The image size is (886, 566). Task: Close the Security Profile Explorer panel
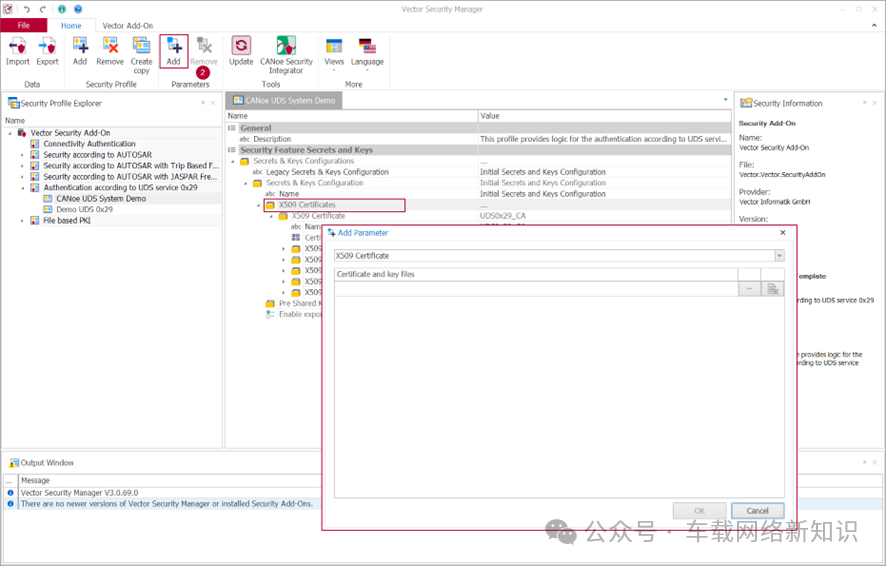(x=213, y=103)
